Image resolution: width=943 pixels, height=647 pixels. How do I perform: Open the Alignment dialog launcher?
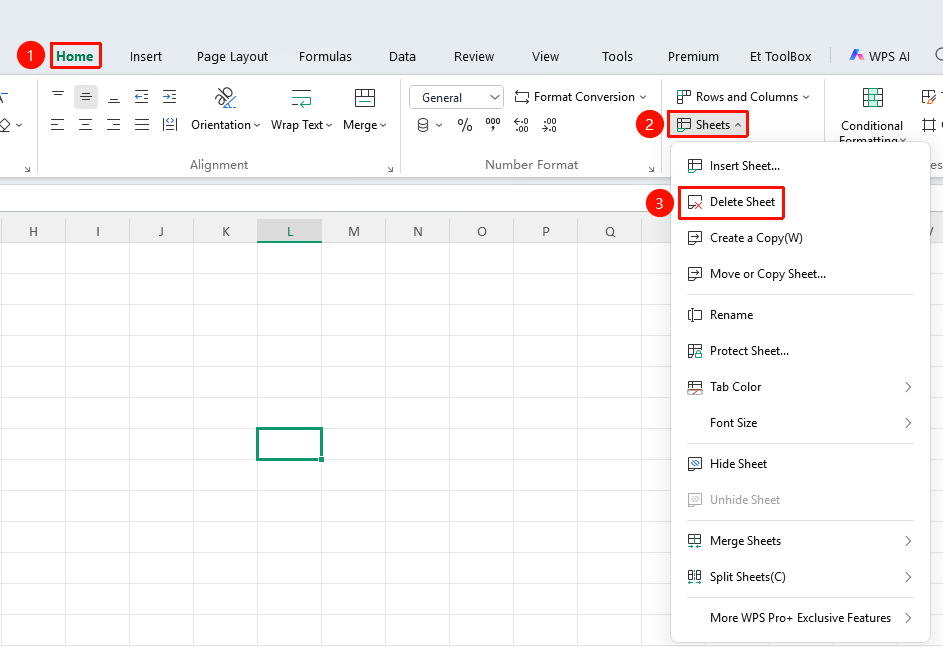coord(390,170)
